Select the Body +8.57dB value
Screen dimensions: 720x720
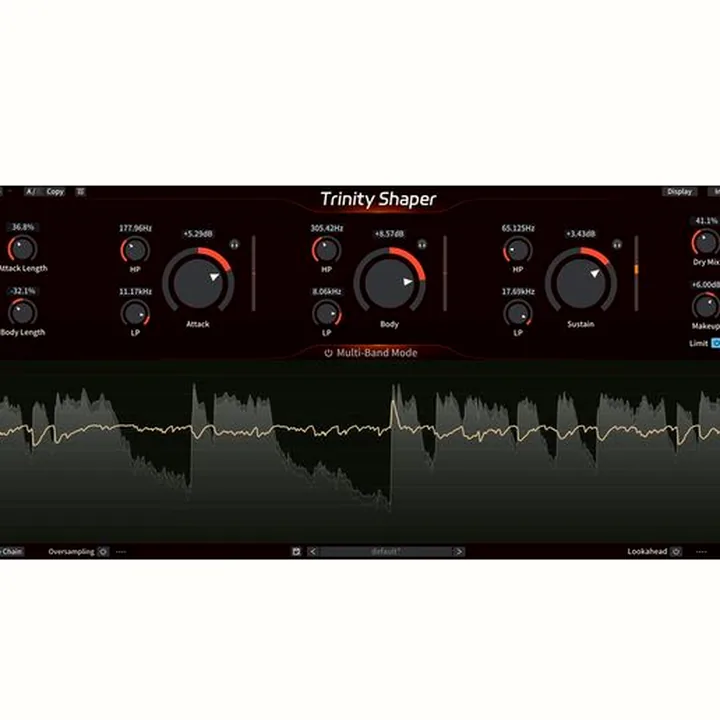coord(389,234)
